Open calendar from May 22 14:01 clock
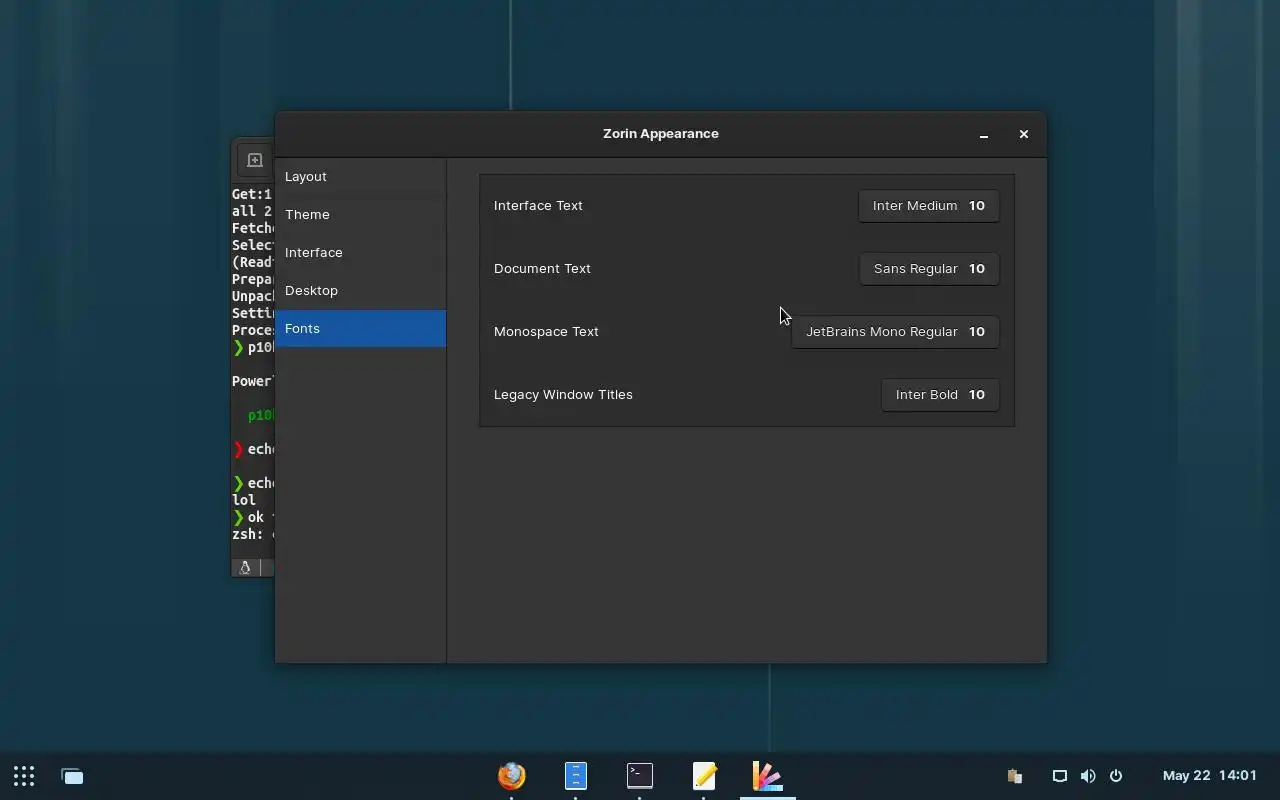This screenshot has width=1280, height=800. tap(1209, 776)
